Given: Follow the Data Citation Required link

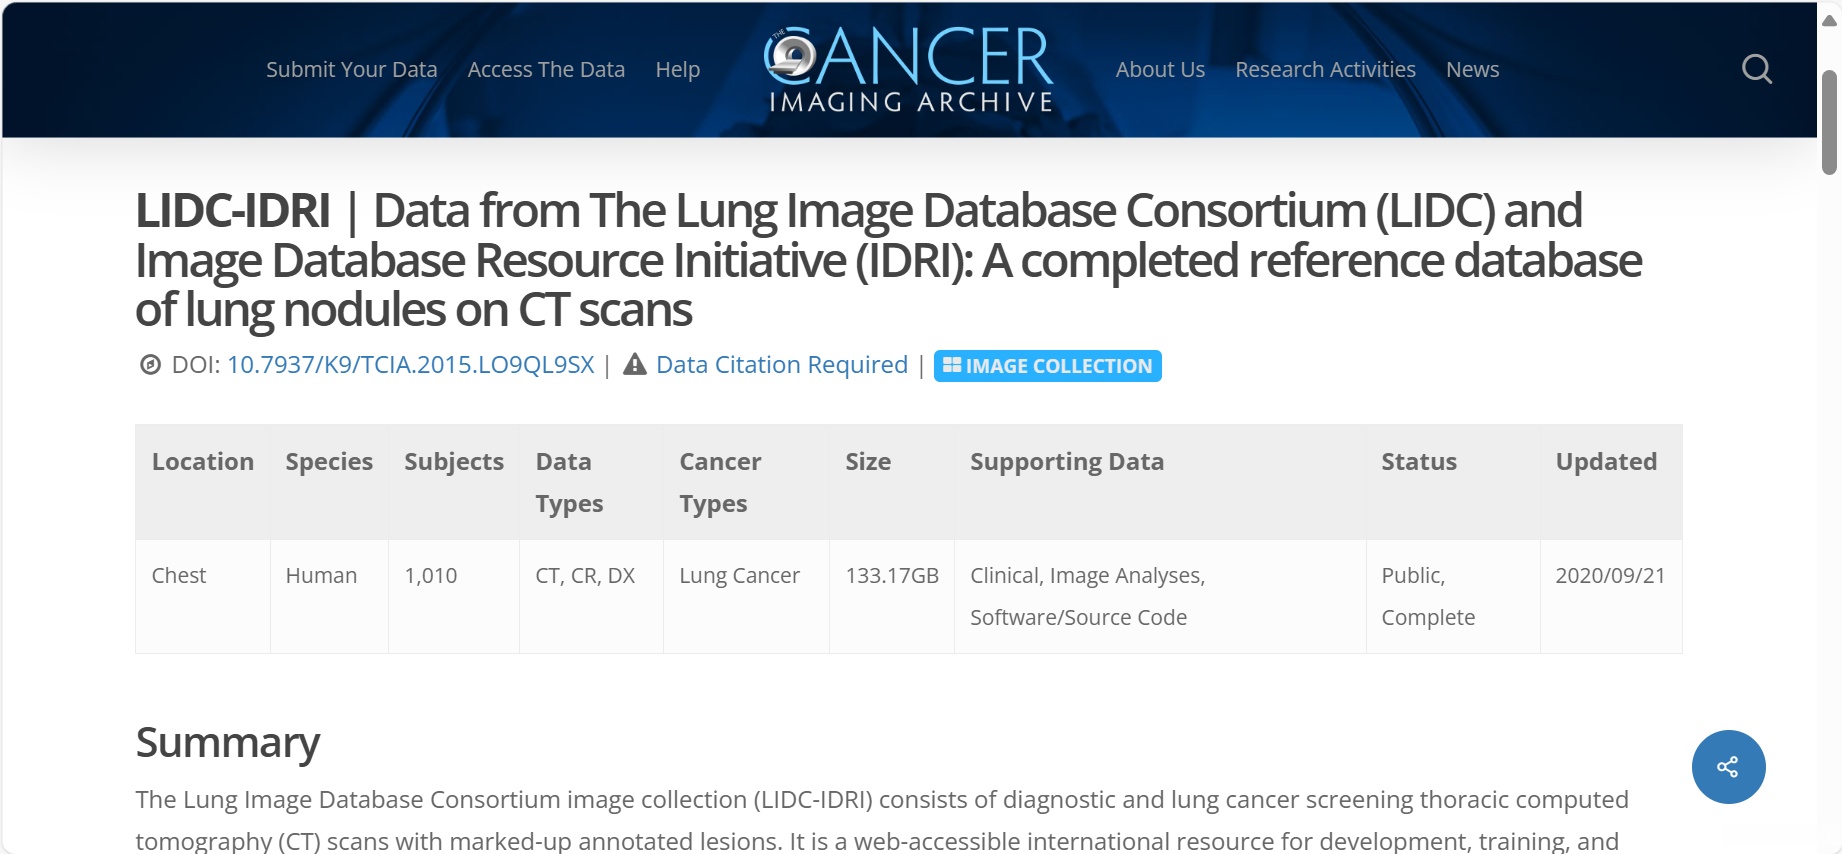Looking at the screenshot, I should tap(782, 365).
